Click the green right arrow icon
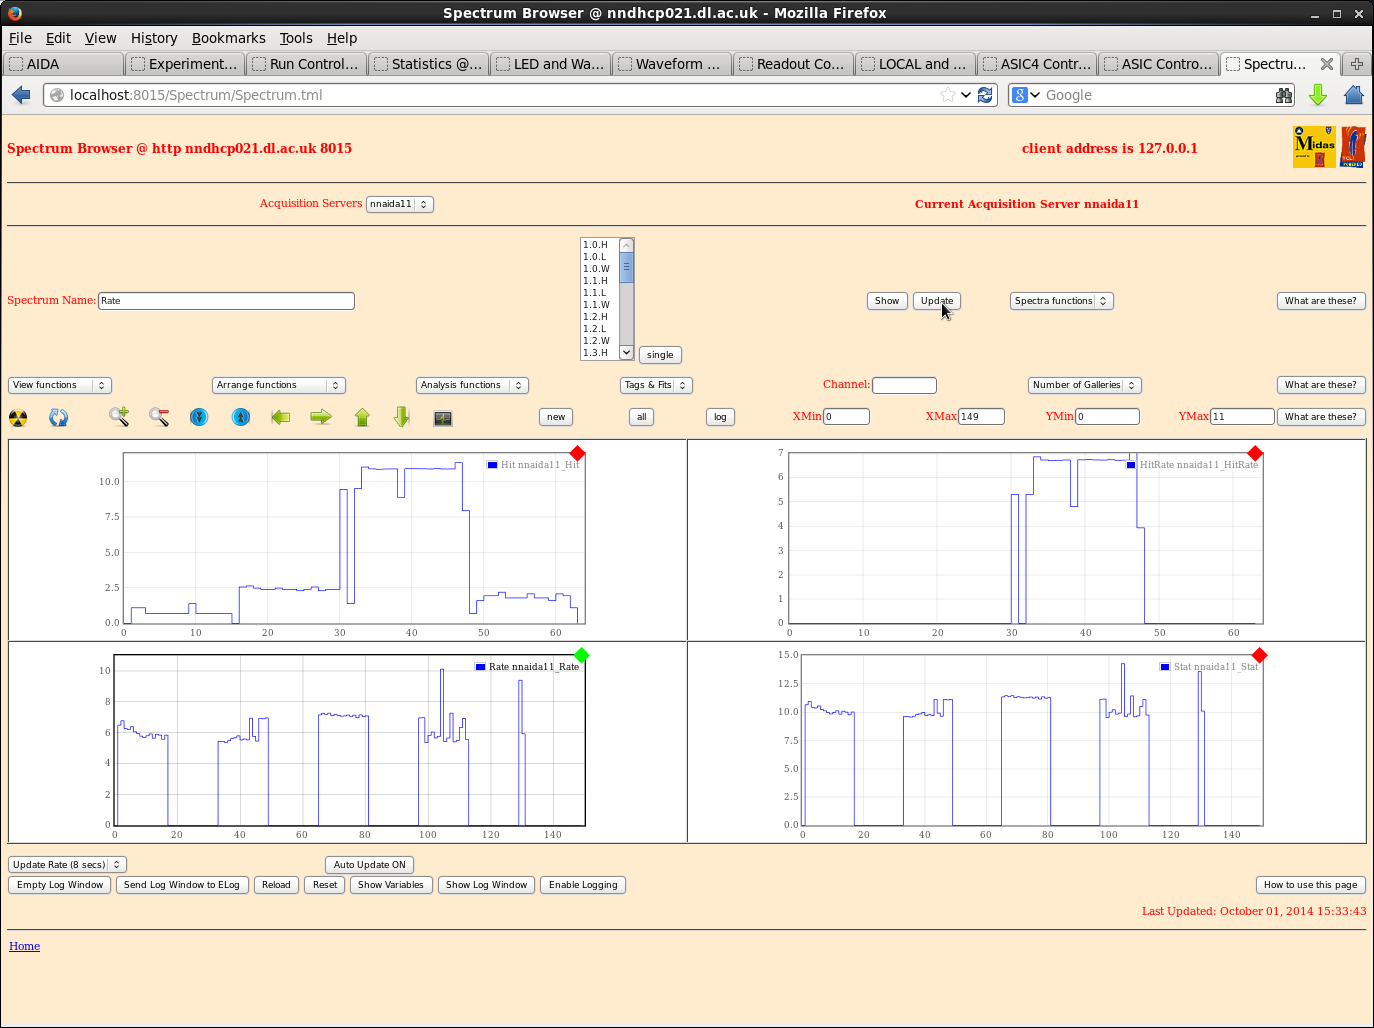The height and width of the screenshot is (1028, 1374). point(320,417)
